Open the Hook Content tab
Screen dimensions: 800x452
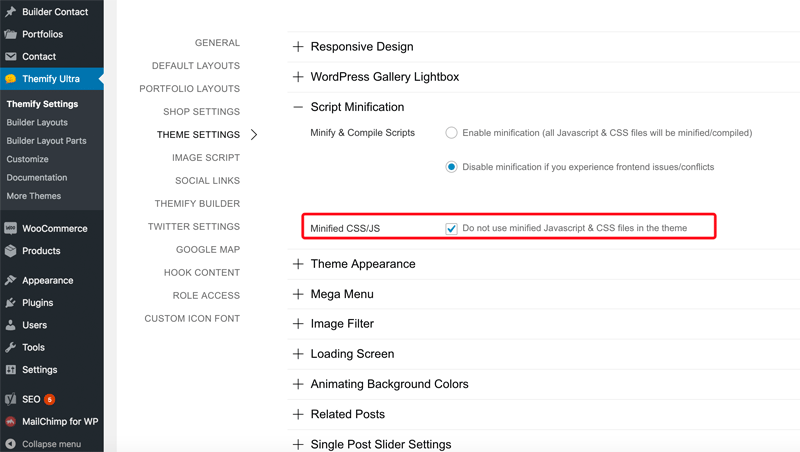point(202,272)
